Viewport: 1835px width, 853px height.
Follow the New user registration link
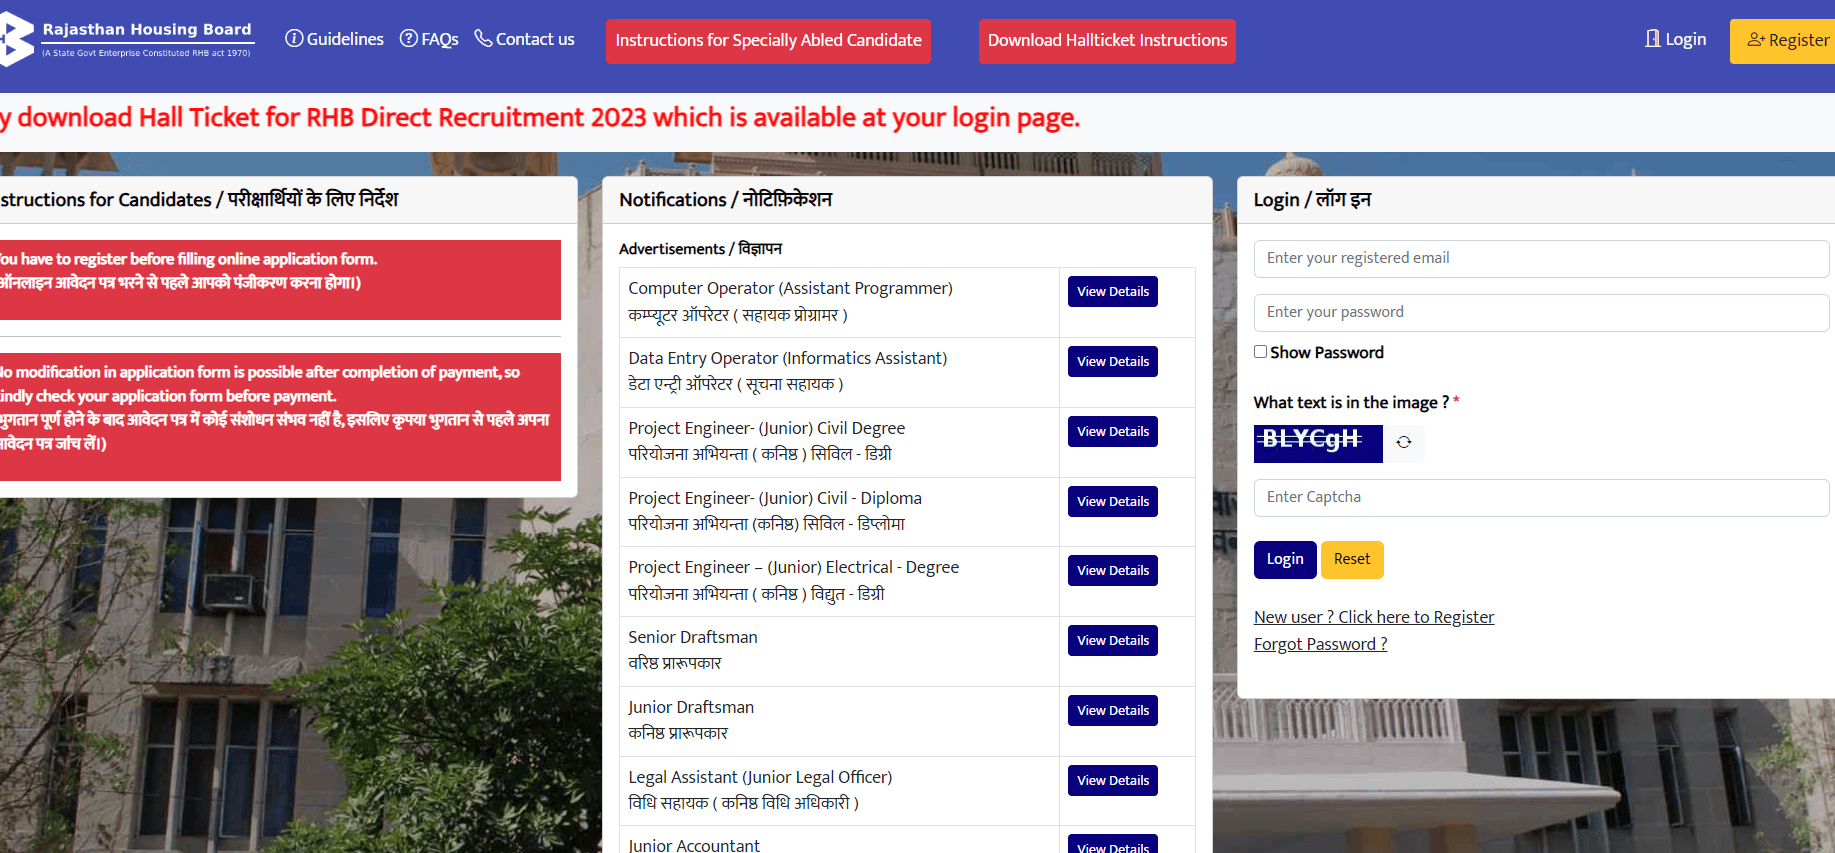click(1374, 618)
